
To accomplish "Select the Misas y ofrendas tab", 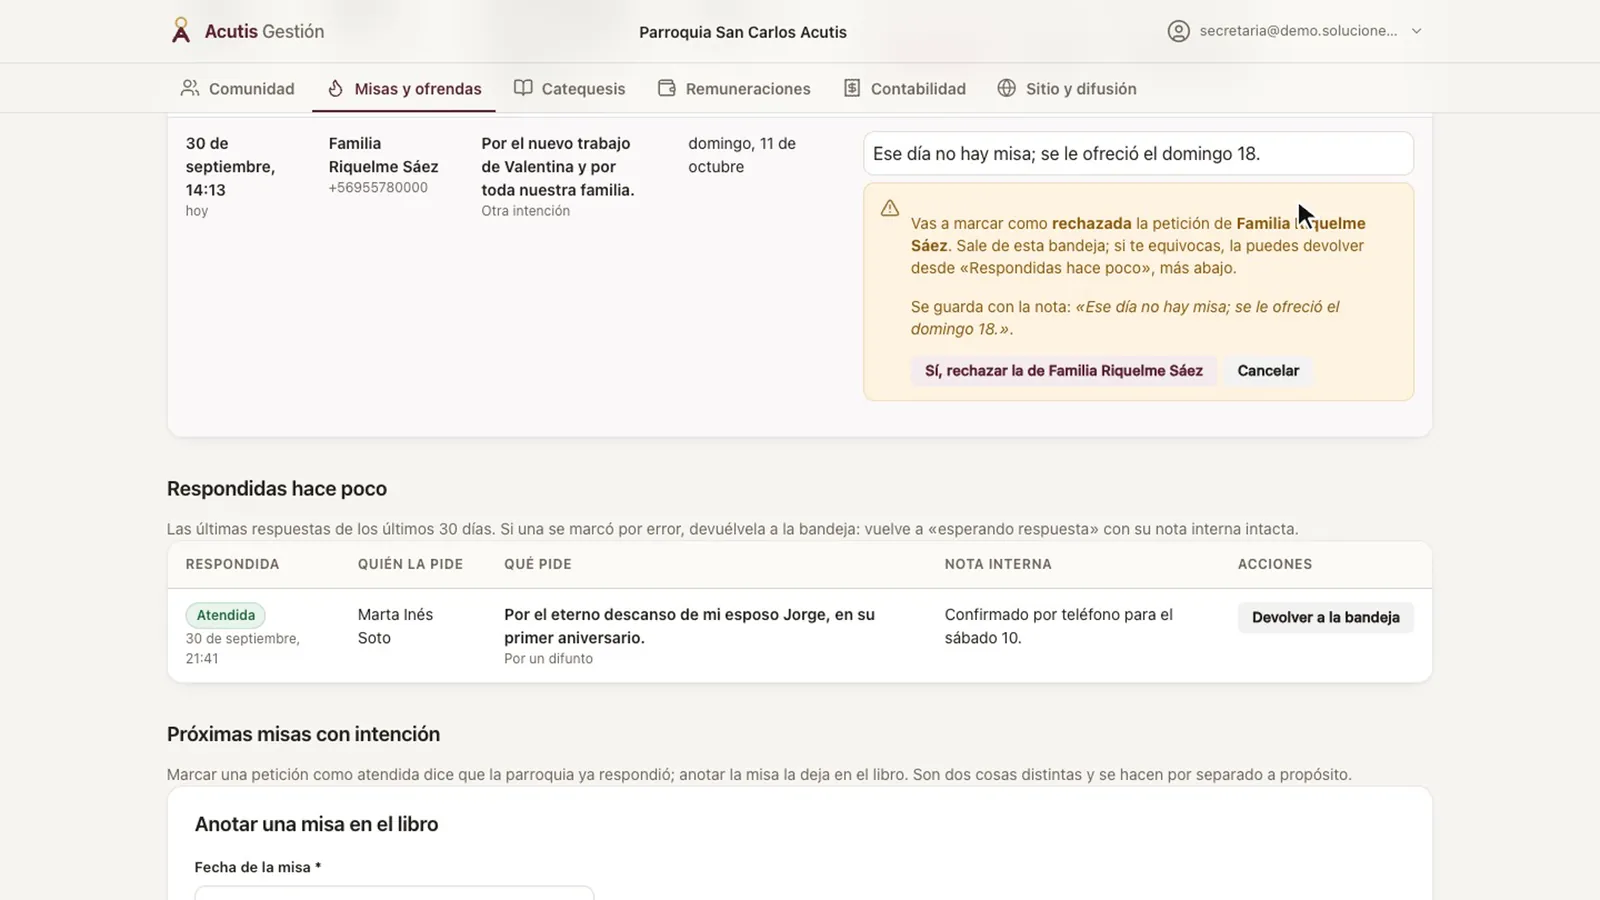I will [x=404, y=89].
